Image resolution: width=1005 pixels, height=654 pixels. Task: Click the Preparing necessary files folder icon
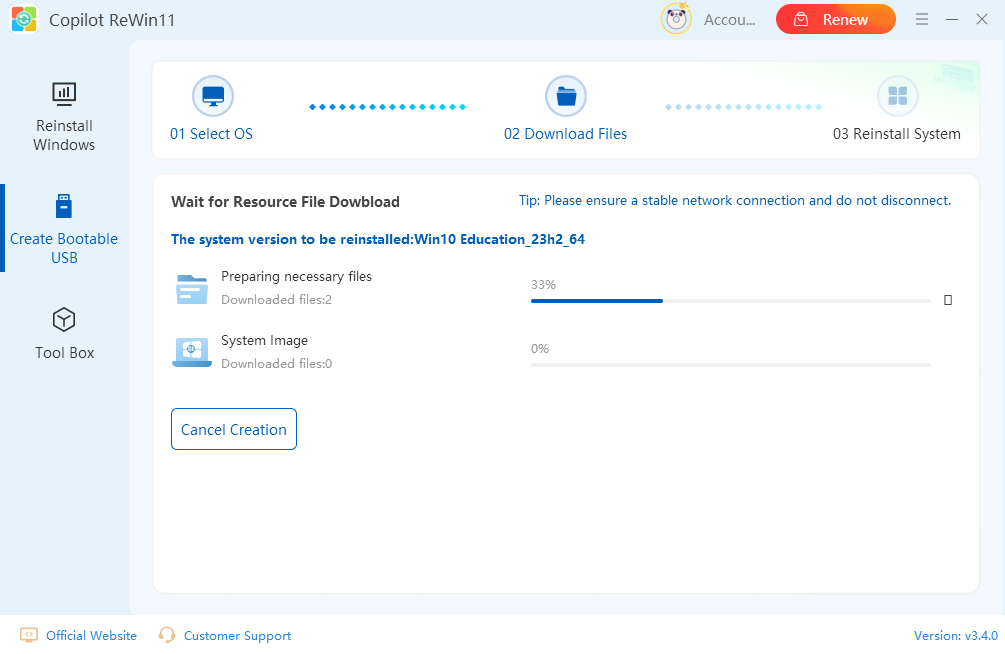[x=191, y=288]
